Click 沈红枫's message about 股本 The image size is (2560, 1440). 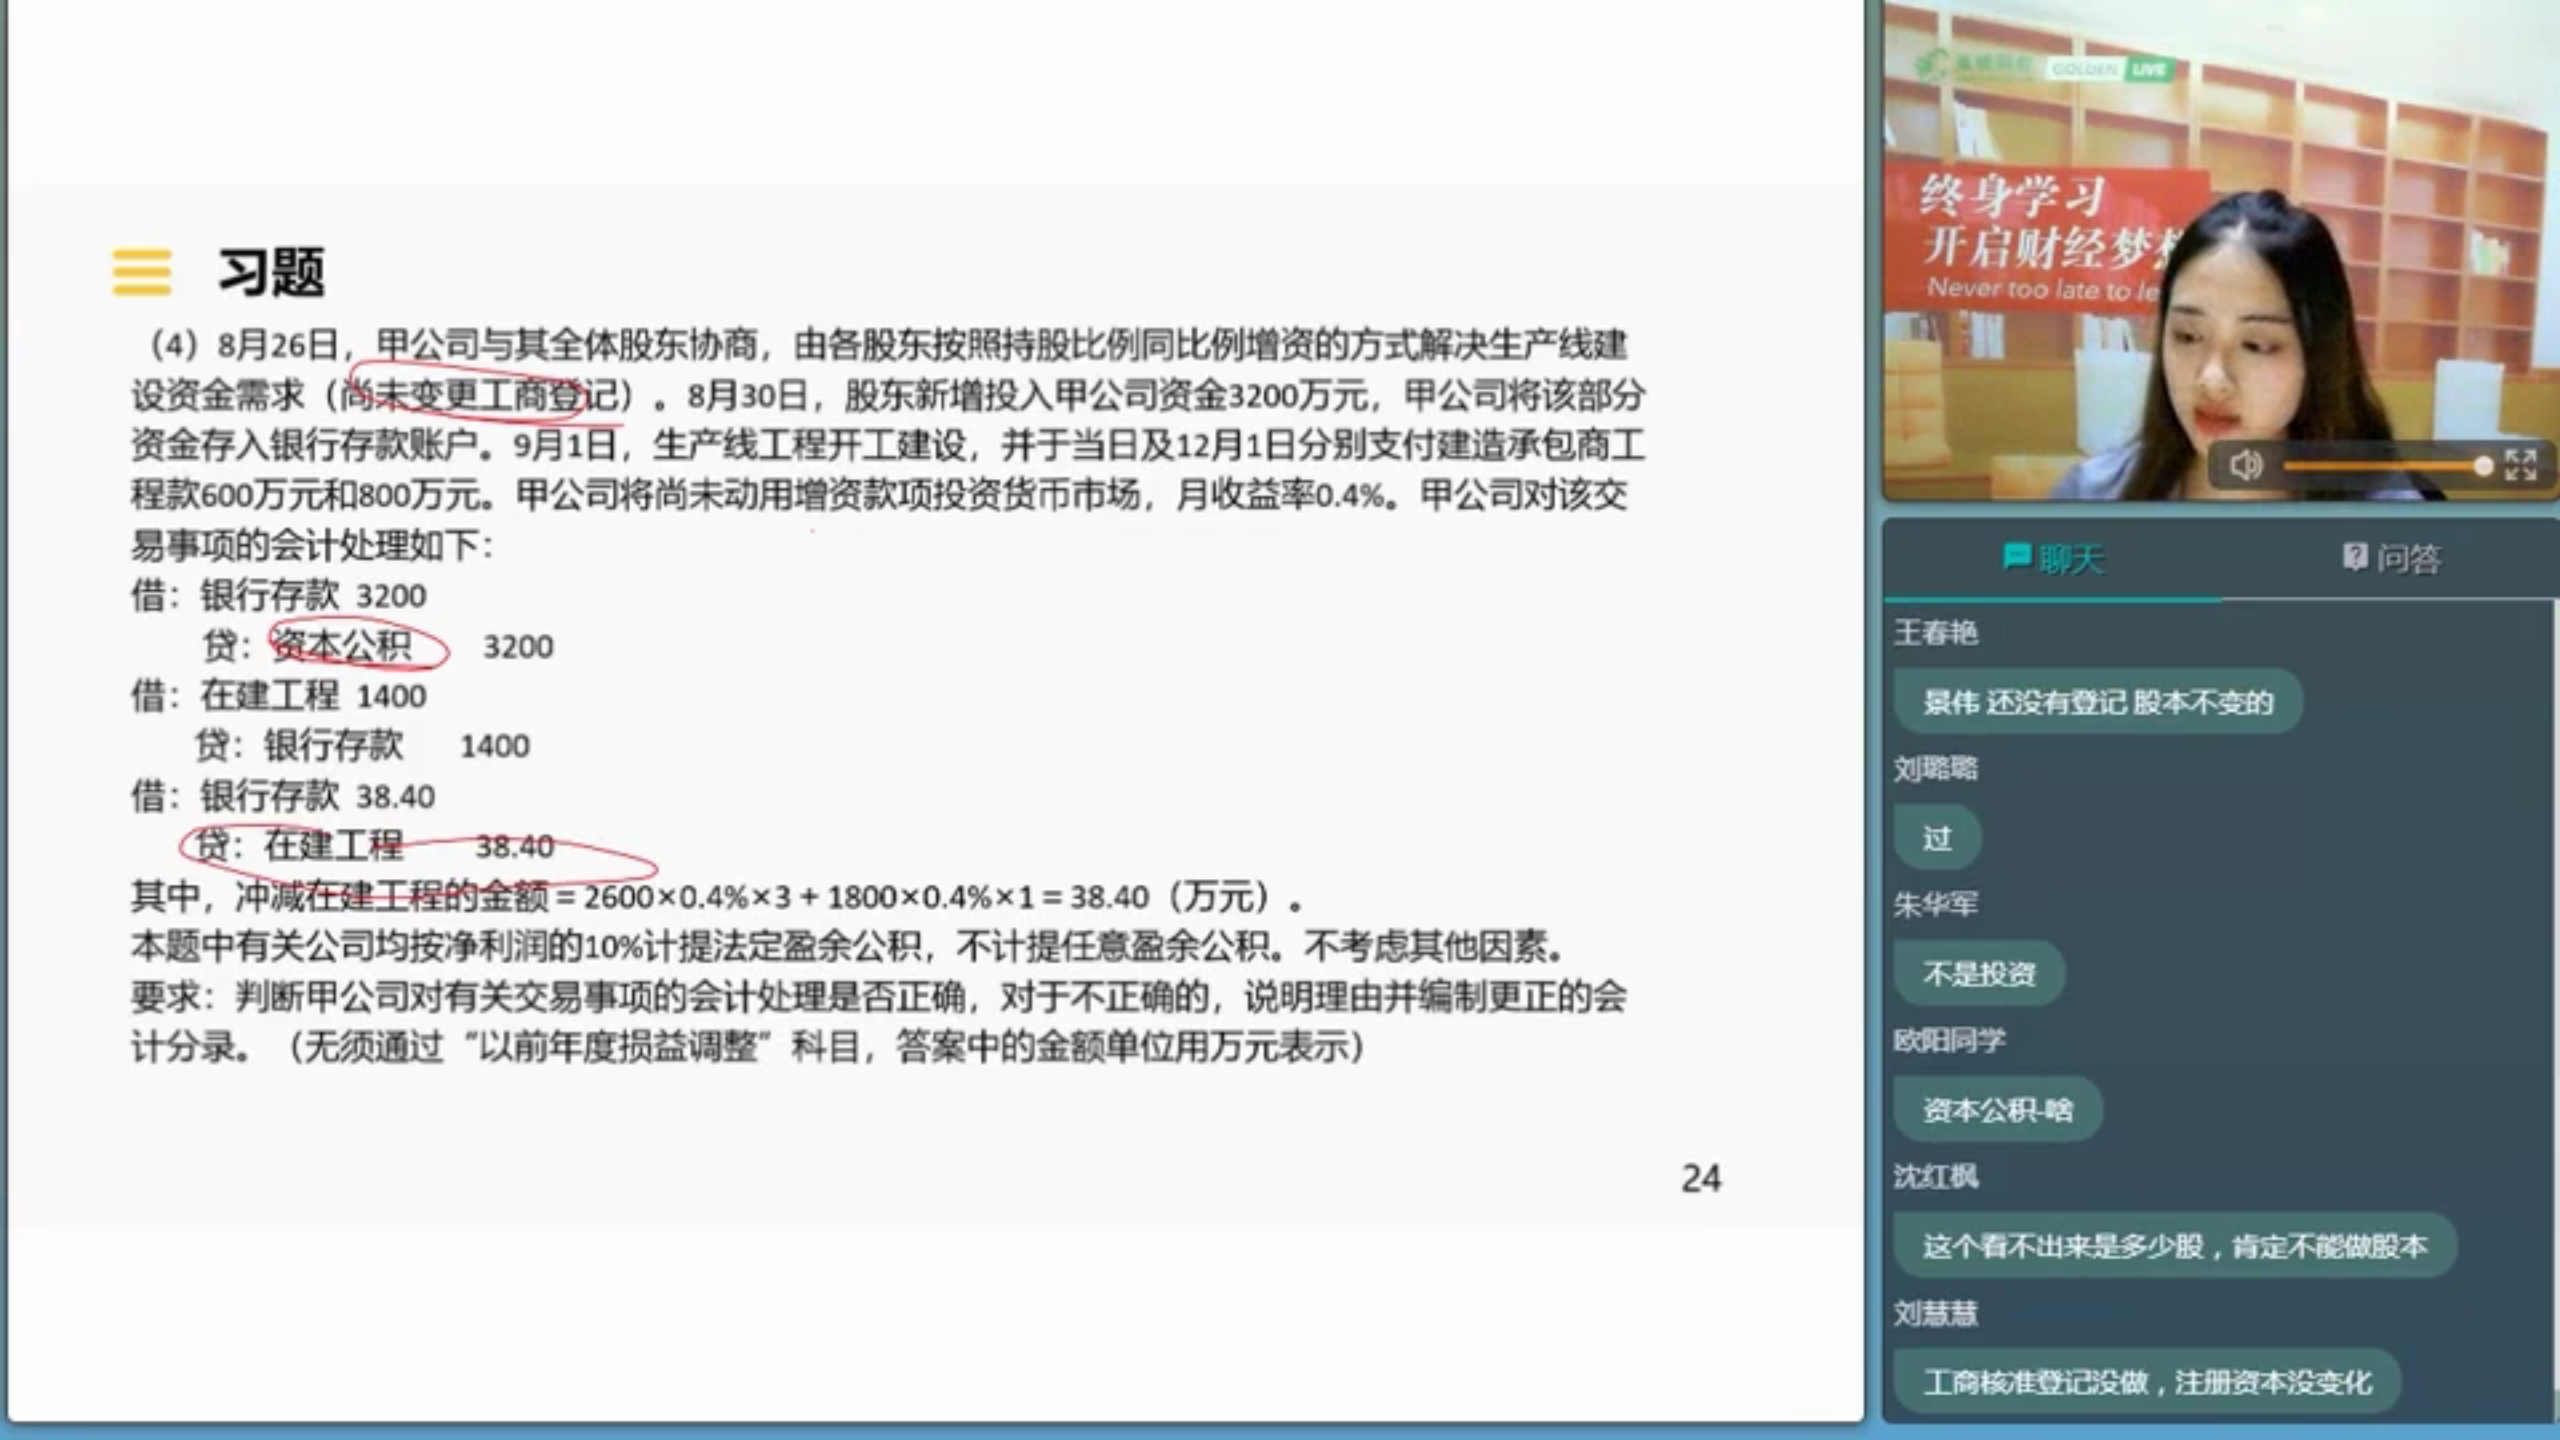[x=2174, y=1246]
